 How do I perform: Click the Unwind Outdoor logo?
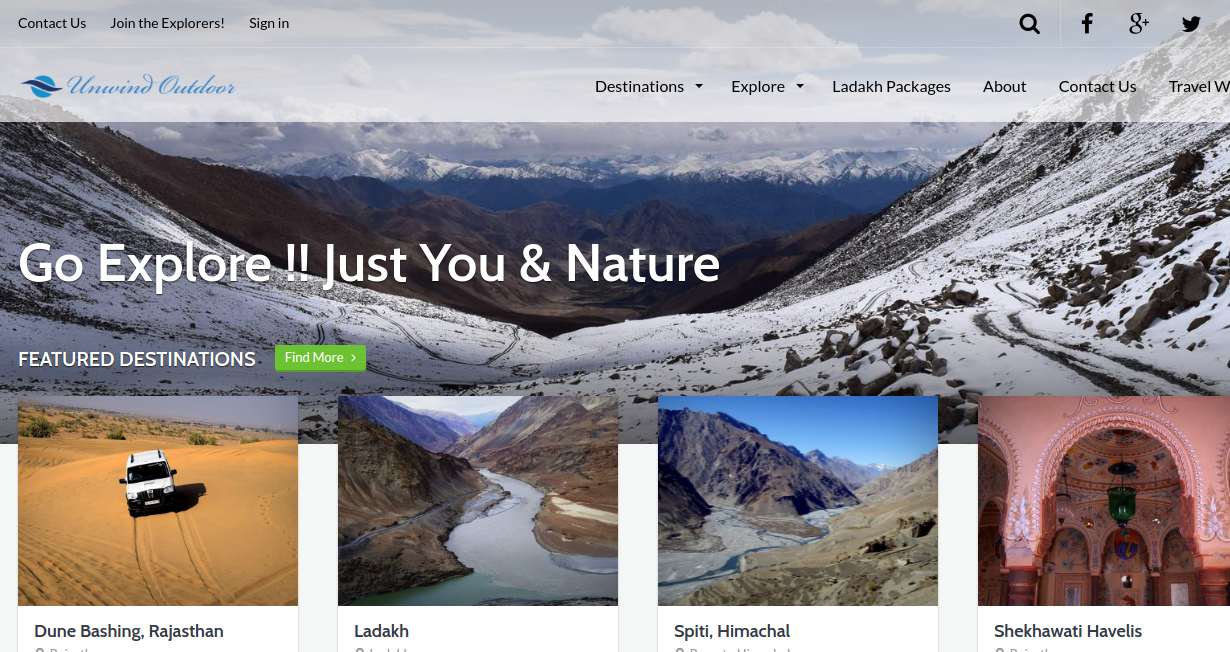(x=128, y=86)
